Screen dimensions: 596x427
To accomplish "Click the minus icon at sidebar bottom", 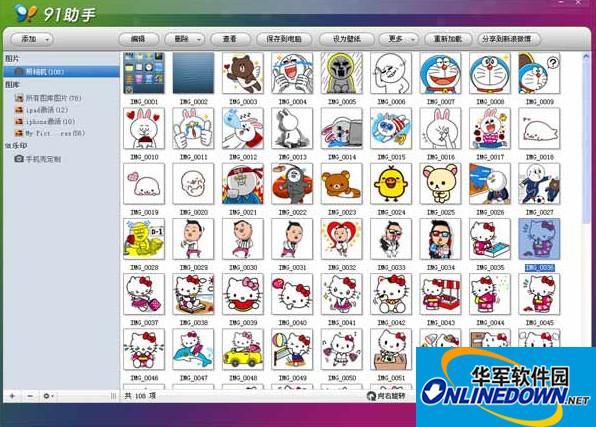I will [30, 396].
